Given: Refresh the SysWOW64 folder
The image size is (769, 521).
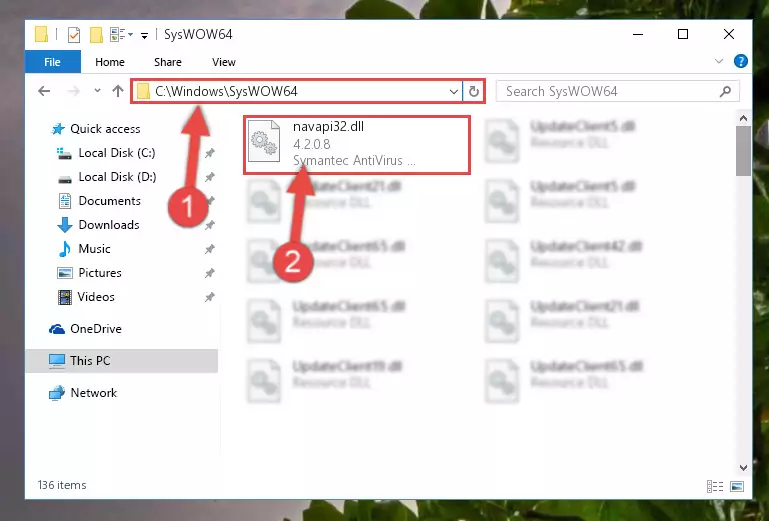Looking at the screenshot, I should tap(474, 91).
